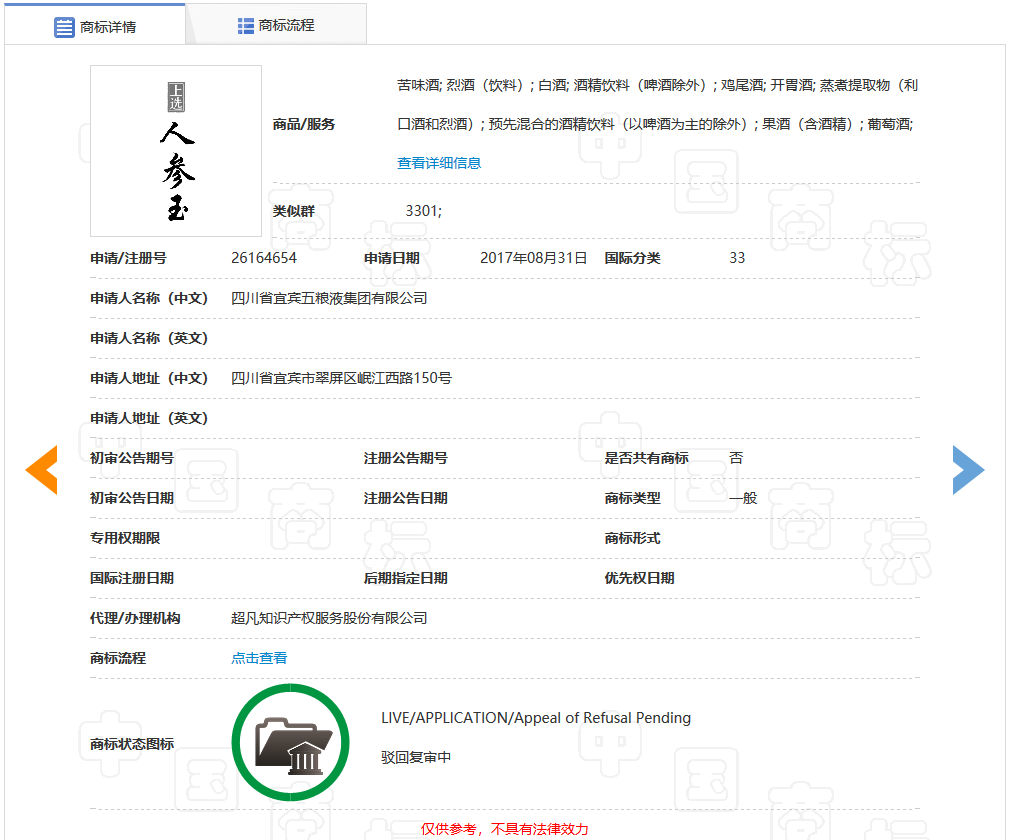
Task: Click the 申请人地址(中文) label
Action: tap(149, 378)
